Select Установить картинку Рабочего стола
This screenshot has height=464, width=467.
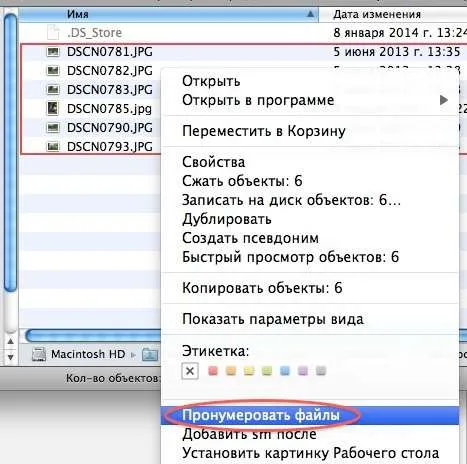click(x=310, y=453)
